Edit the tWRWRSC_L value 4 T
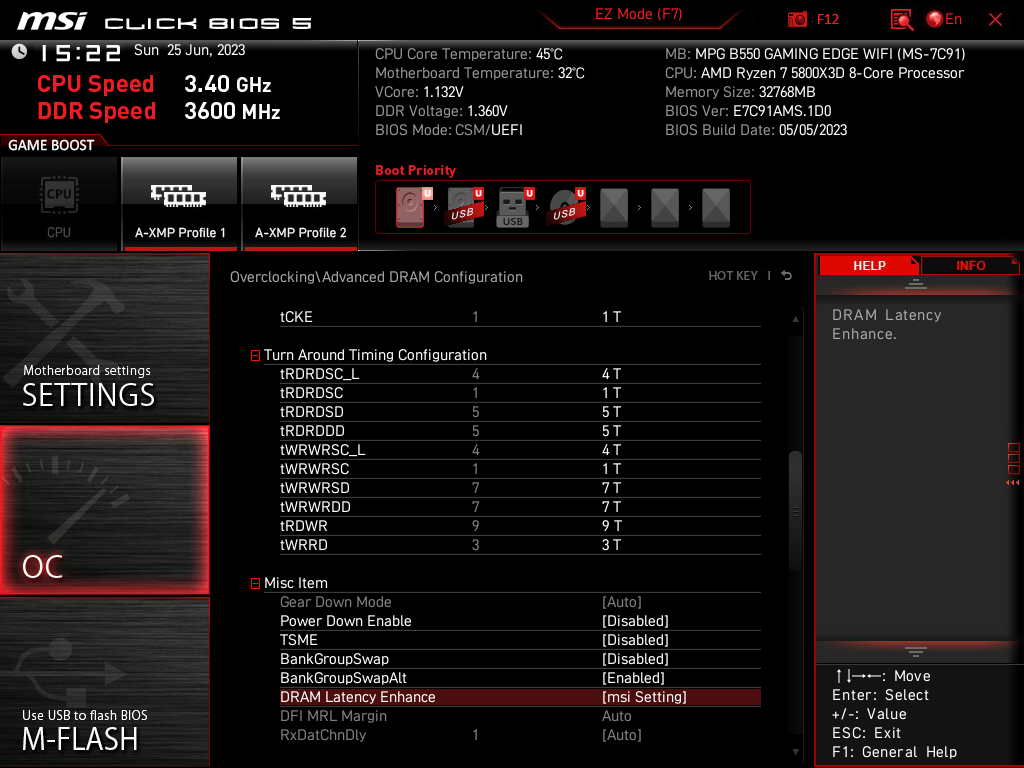This screenshot has width=1024, height=768. click(x=611, y=449)
